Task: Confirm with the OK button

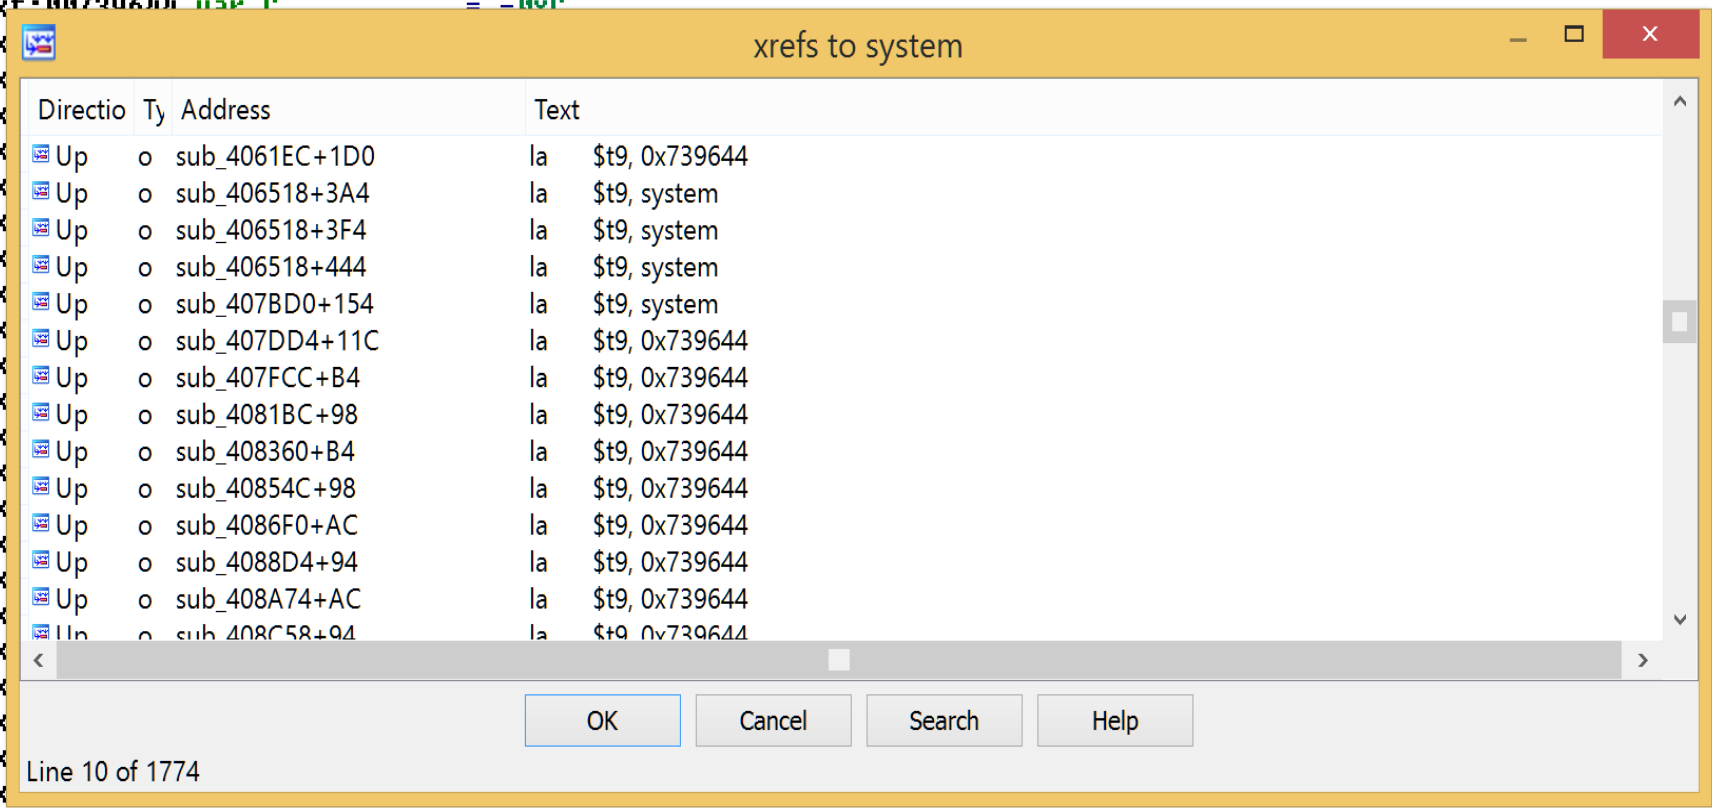Action: [602, 720]
